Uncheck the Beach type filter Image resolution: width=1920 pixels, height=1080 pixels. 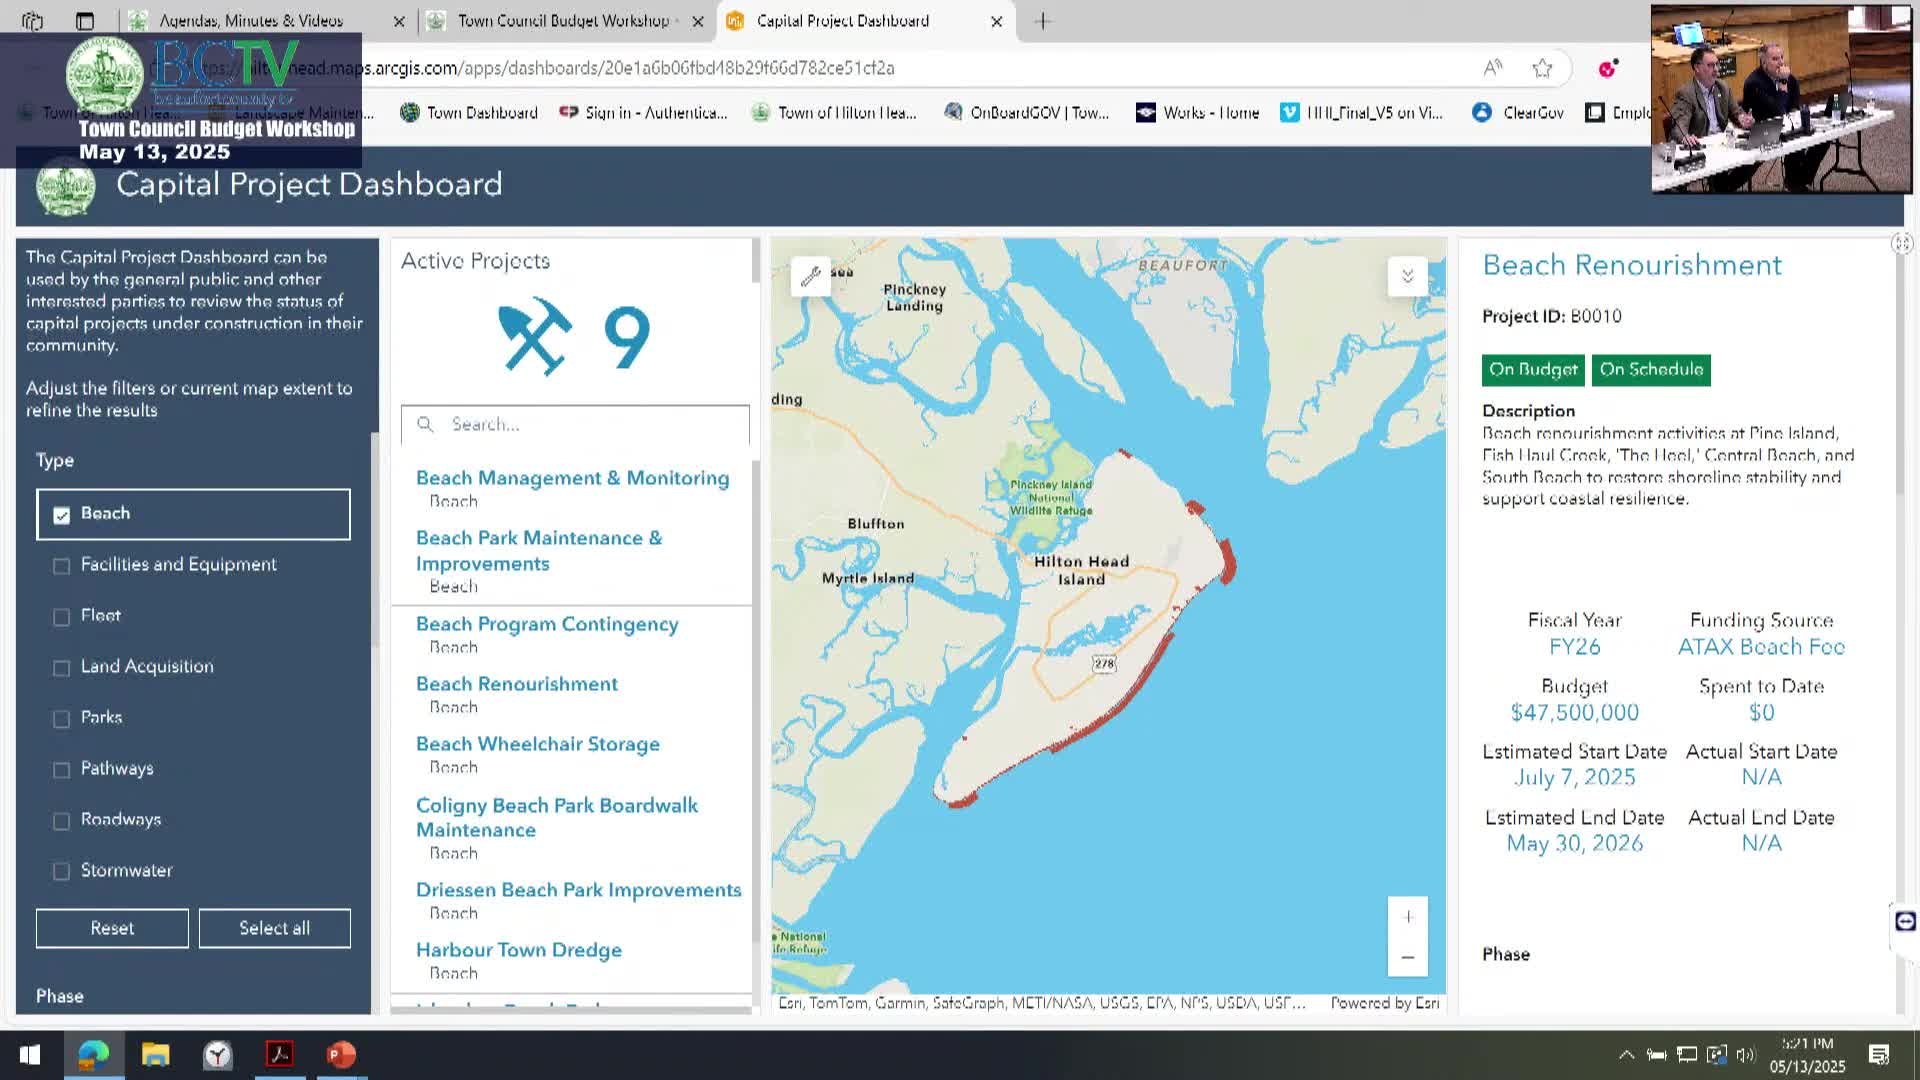point(62,514)
